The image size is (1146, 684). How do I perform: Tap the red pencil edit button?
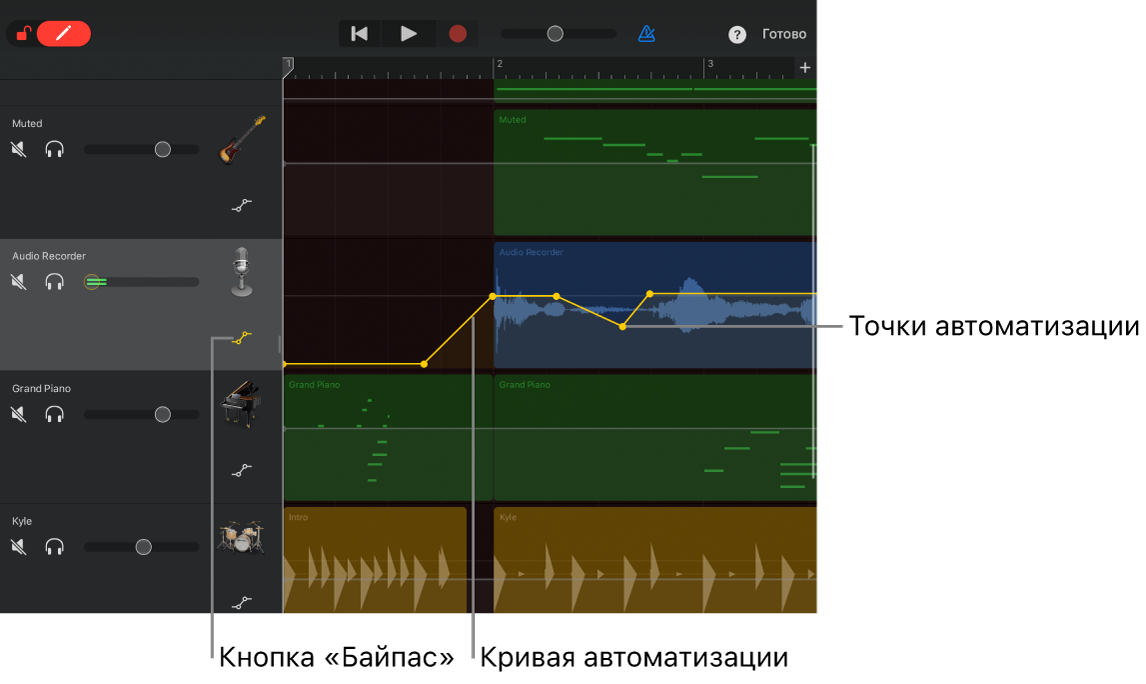64,34
